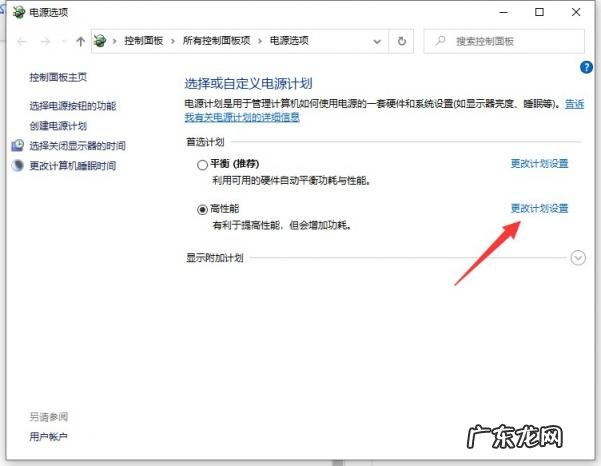The width and height of the screenshot is (601, 466).
Task: Click the 另请参阅 label
Action: [49, 417]
